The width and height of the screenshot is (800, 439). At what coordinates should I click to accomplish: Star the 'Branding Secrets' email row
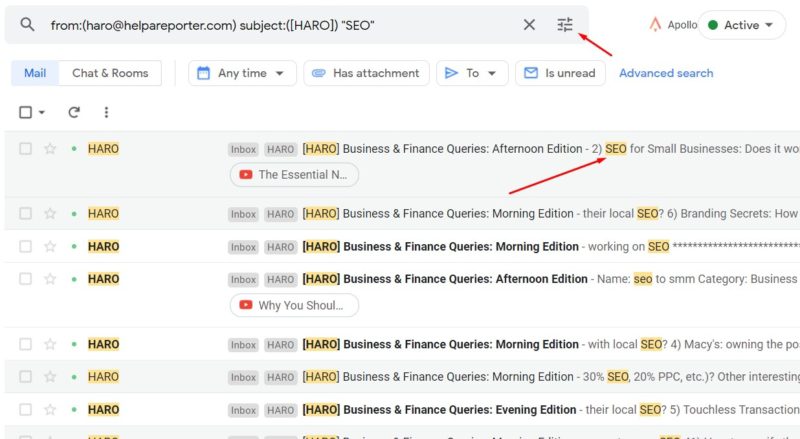click(50, 213)
